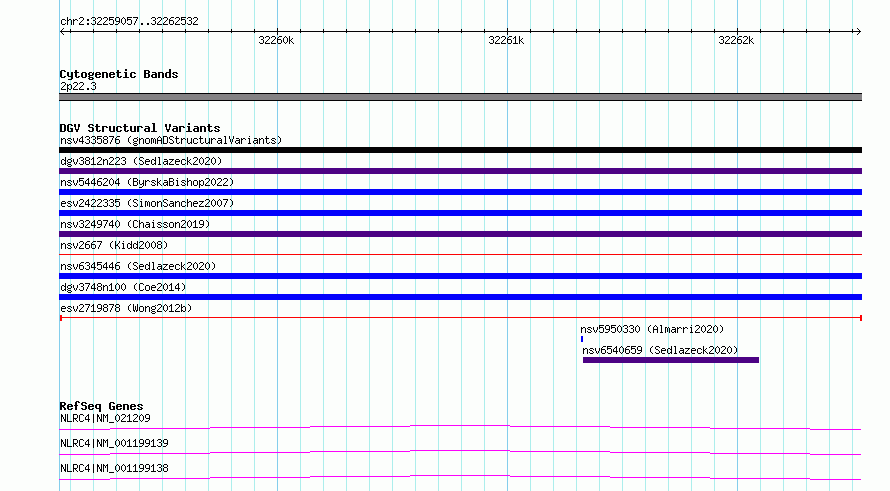Screen dimensions: 890x491
Task: Click the nsv3249740 (Chaisson2019) label
Action: click(x=135, y=224)
